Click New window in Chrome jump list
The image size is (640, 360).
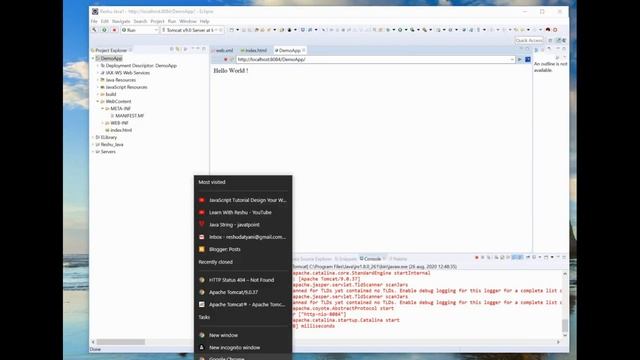243,335
